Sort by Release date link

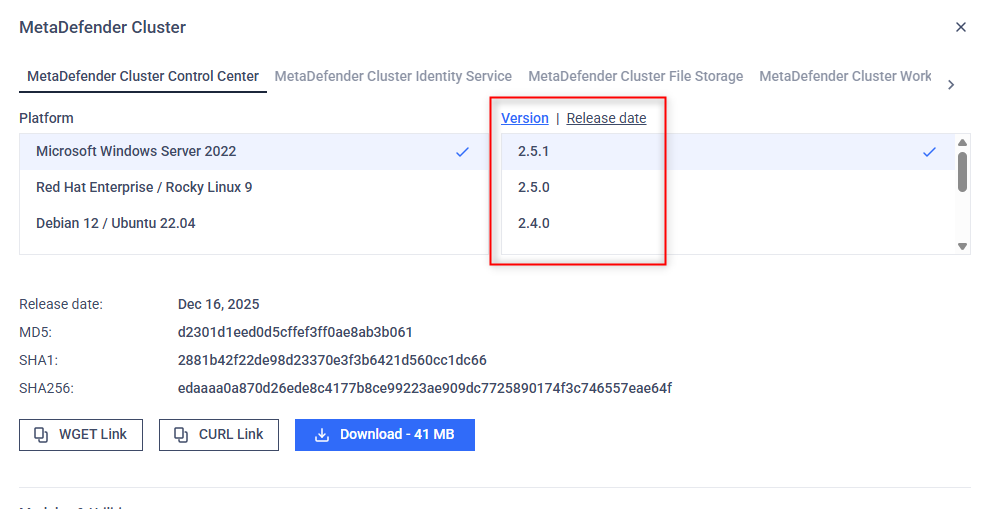click(x=606, y=118)
